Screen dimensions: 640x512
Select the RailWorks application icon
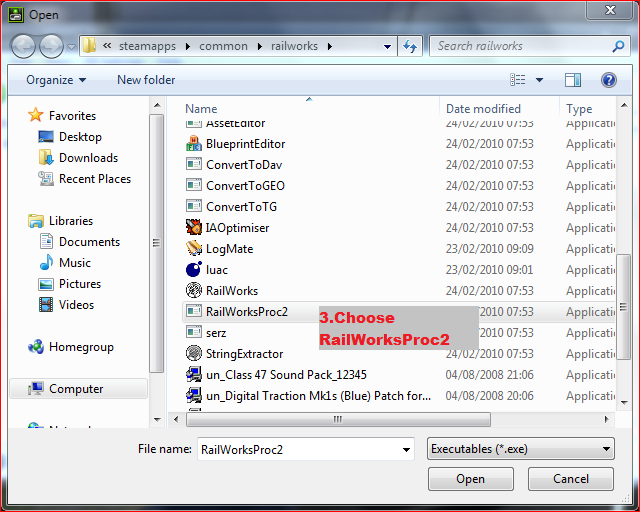194,290
